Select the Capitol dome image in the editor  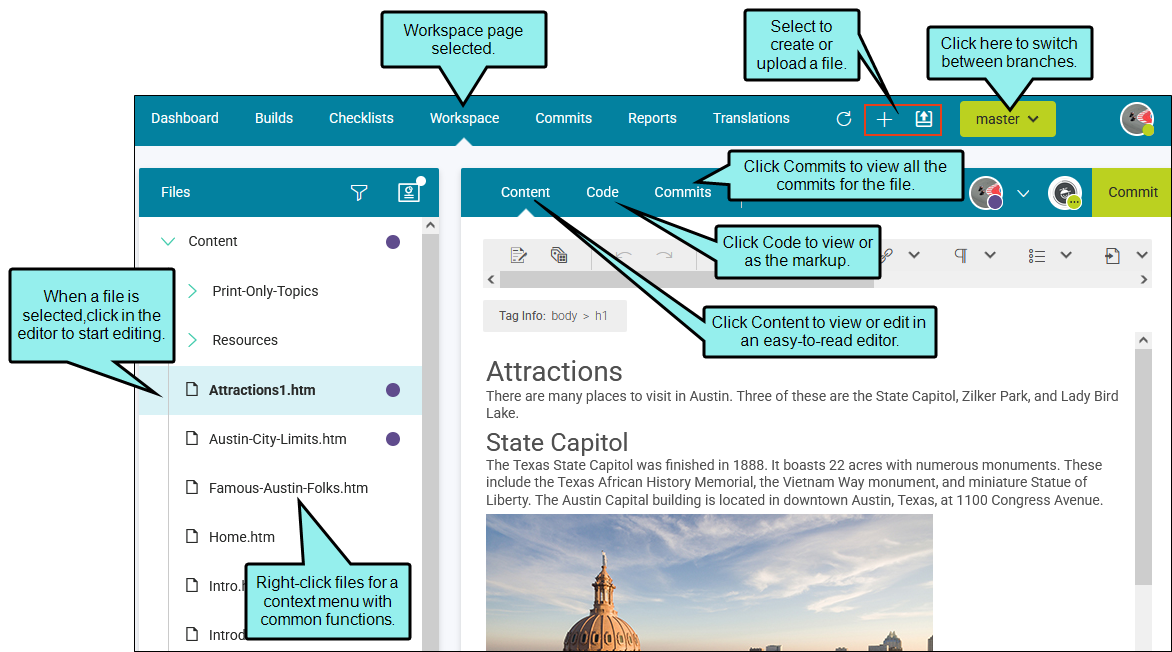[709, 583]
